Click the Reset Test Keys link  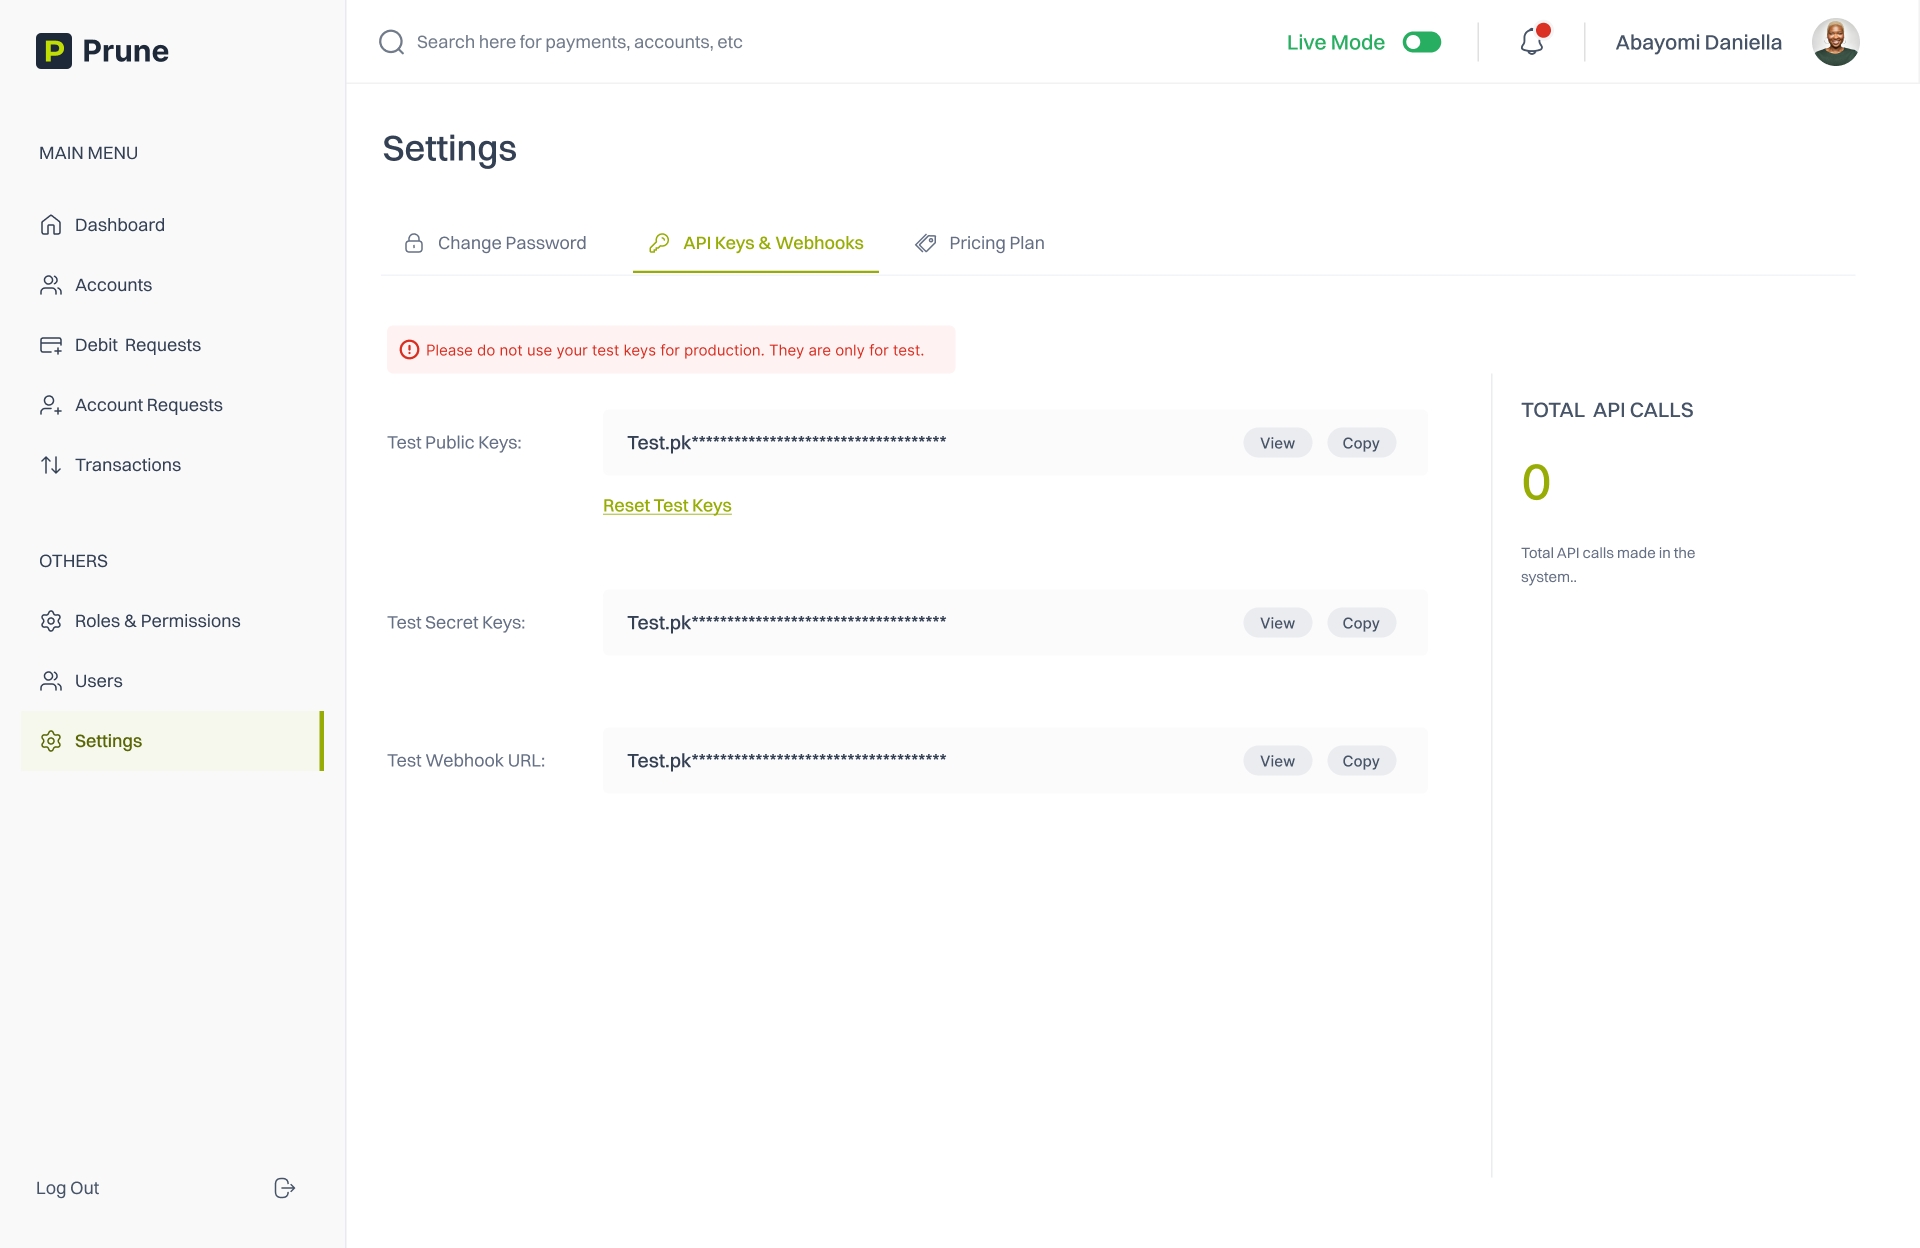coord(667,506)
